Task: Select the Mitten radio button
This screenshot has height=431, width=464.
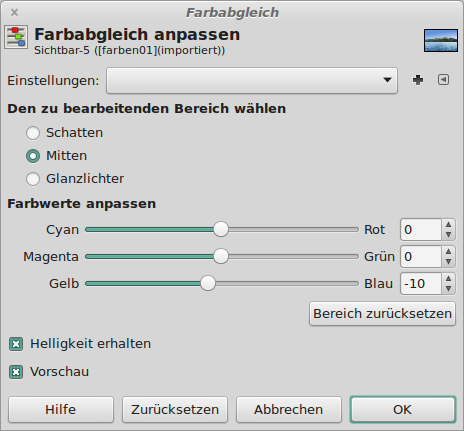Action: coord(33,156)
